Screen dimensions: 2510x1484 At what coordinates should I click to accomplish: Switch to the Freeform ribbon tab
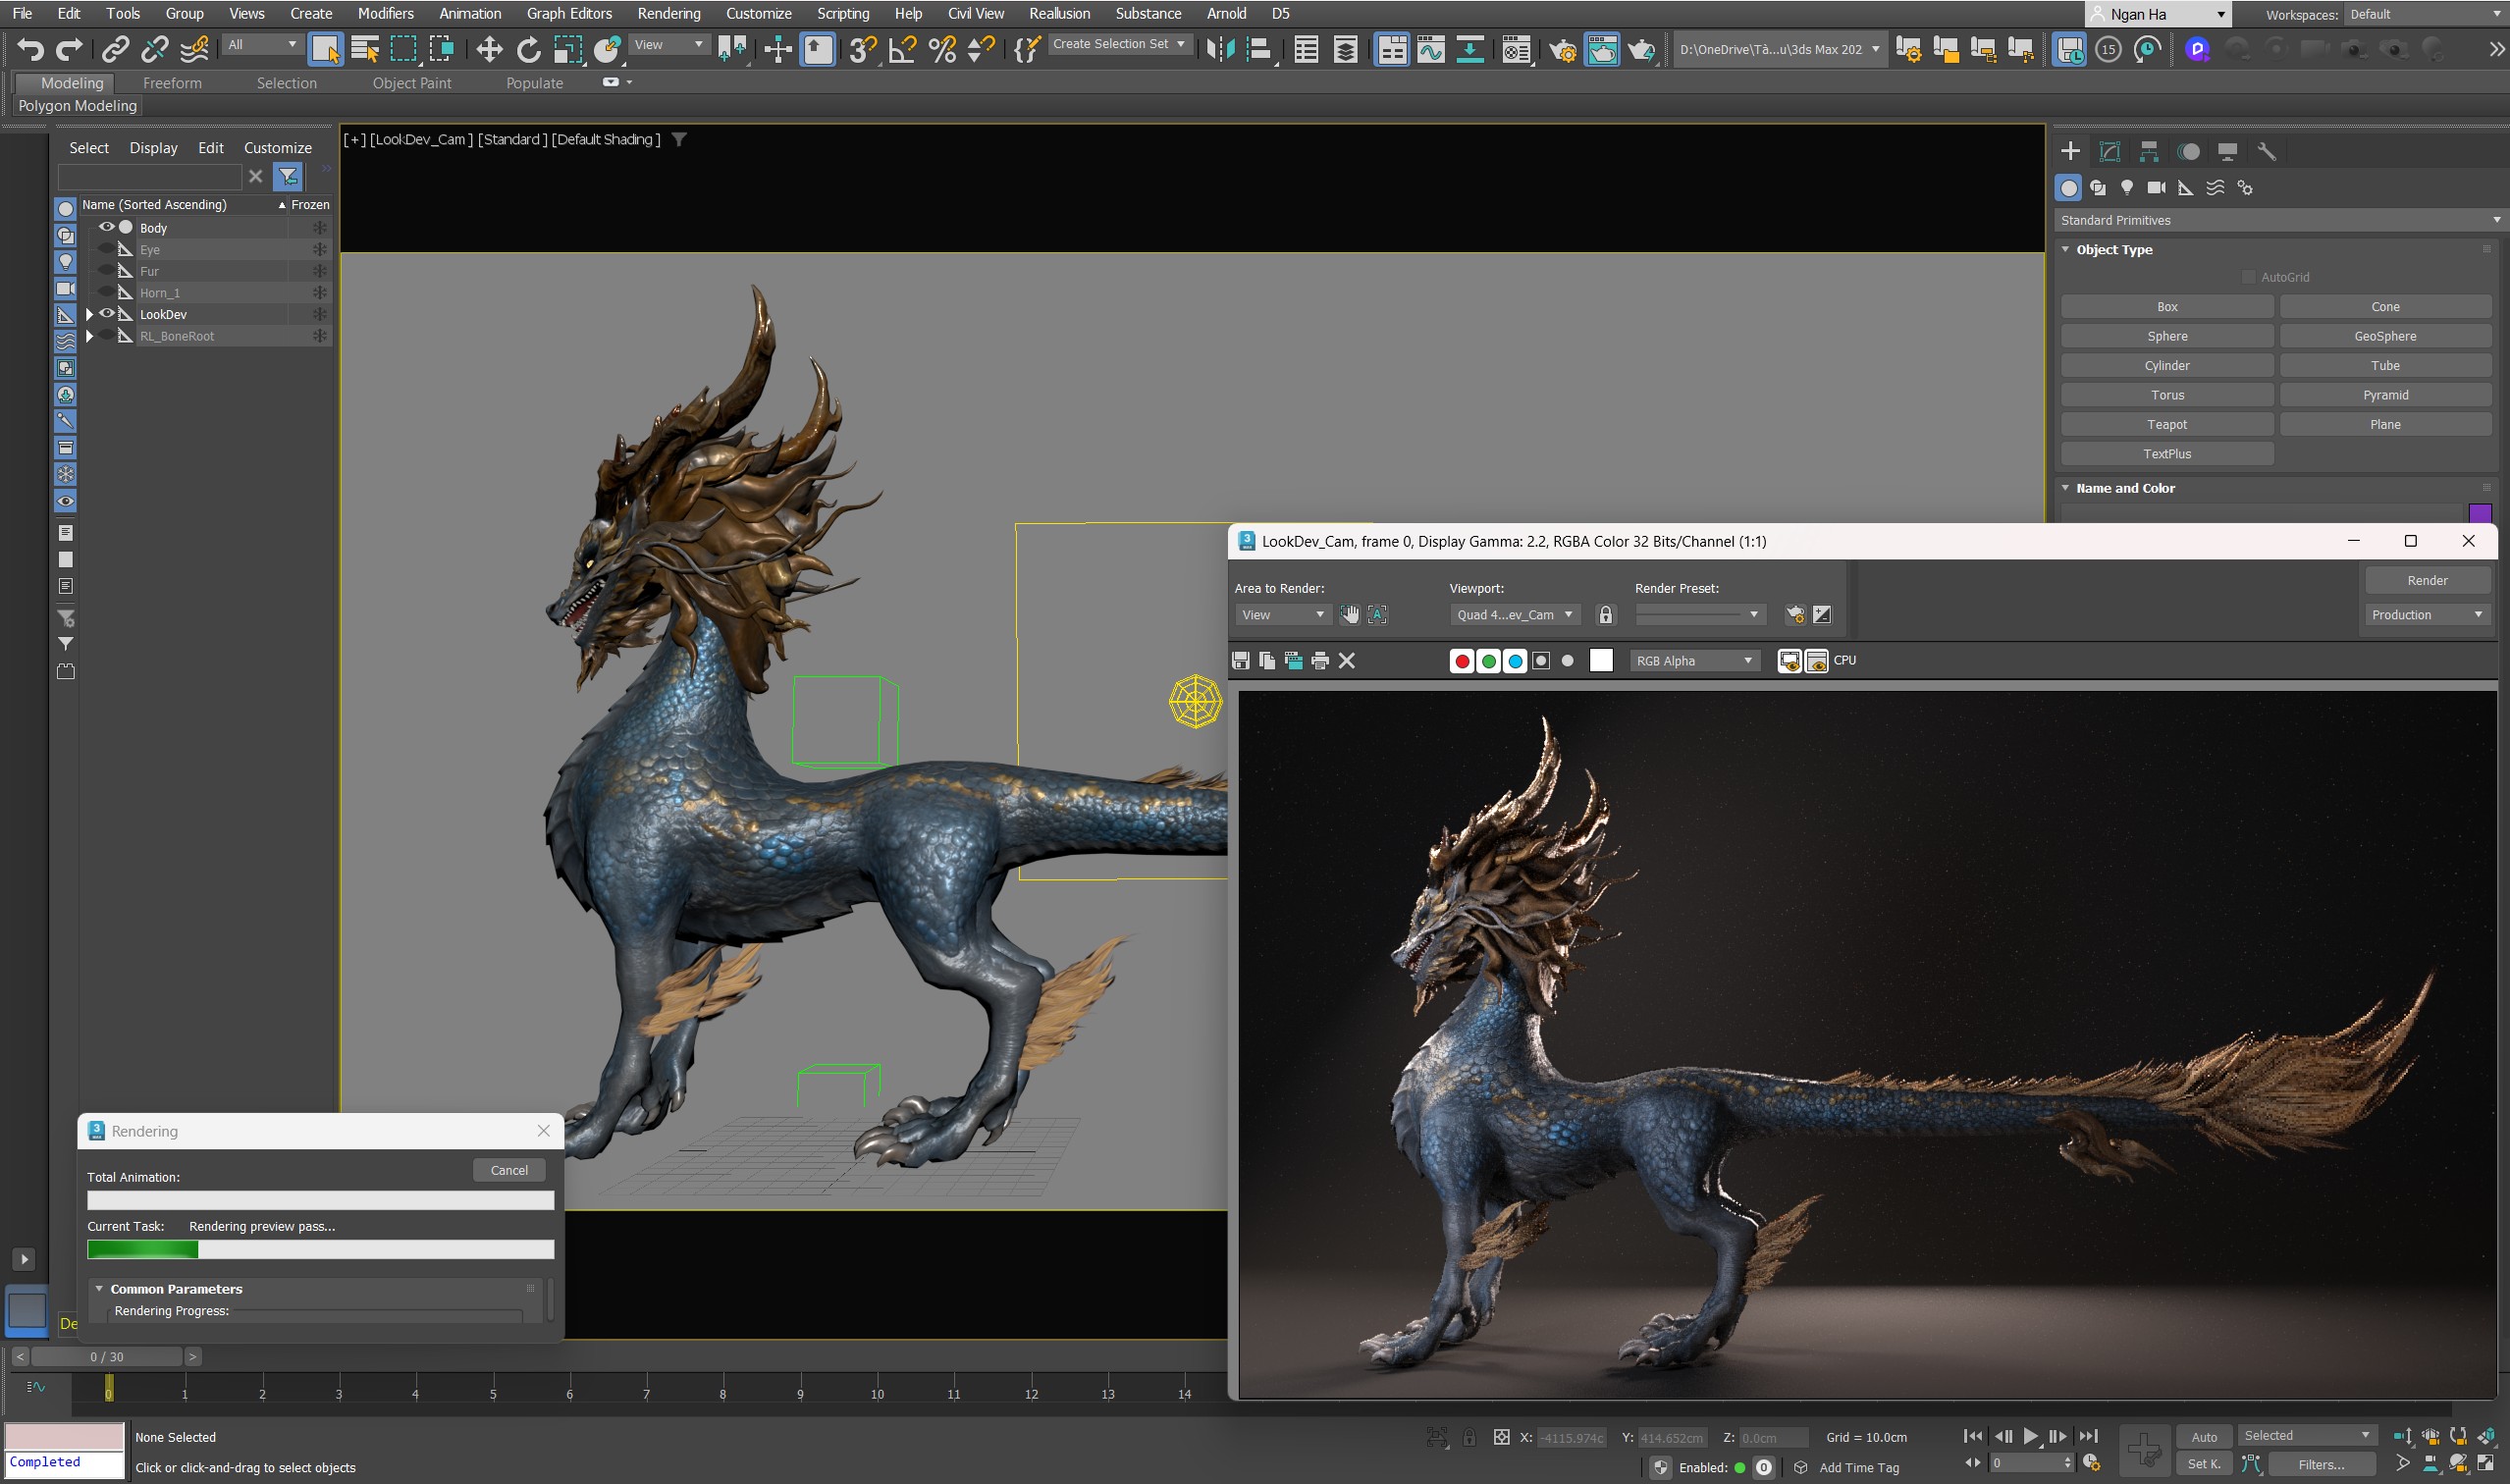point(172,83)
